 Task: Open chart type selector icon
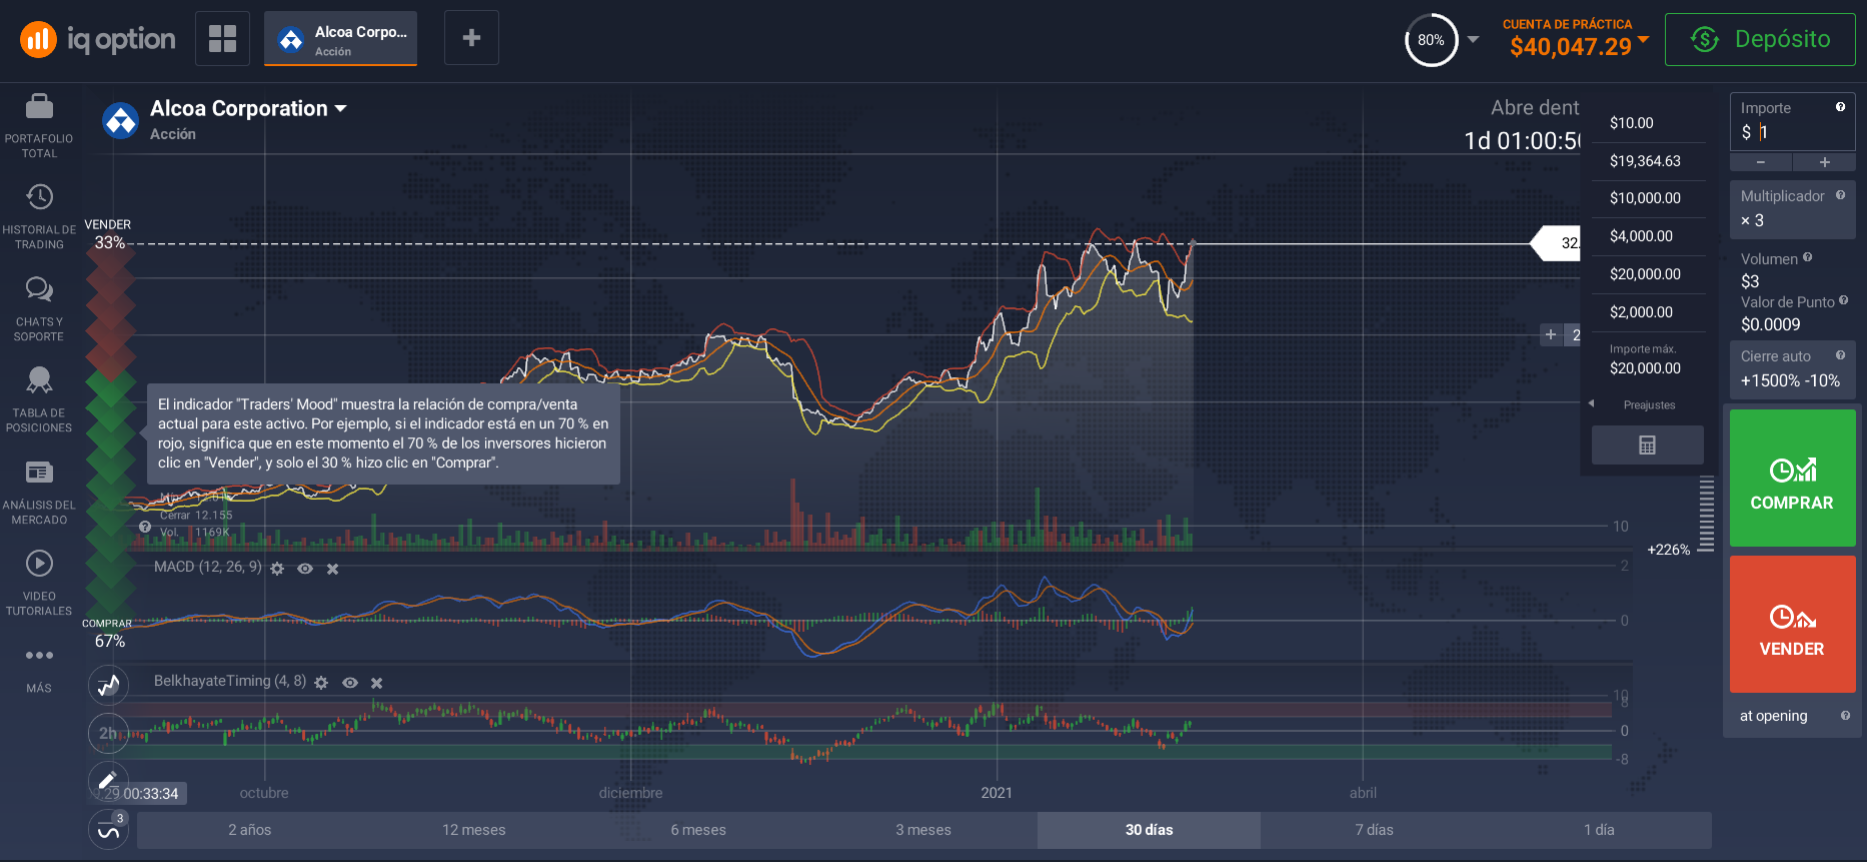[x=108, y=685]
